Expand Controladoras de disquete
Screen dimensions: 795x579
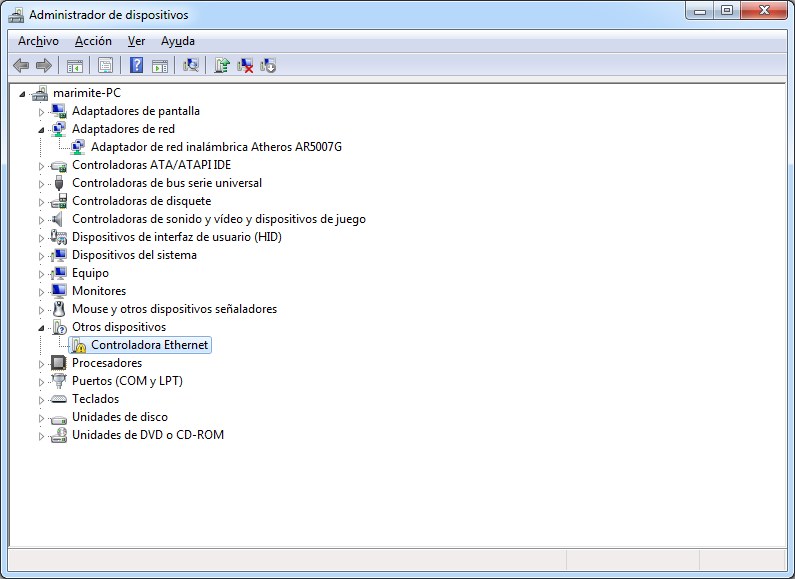(x=41, y=202)
